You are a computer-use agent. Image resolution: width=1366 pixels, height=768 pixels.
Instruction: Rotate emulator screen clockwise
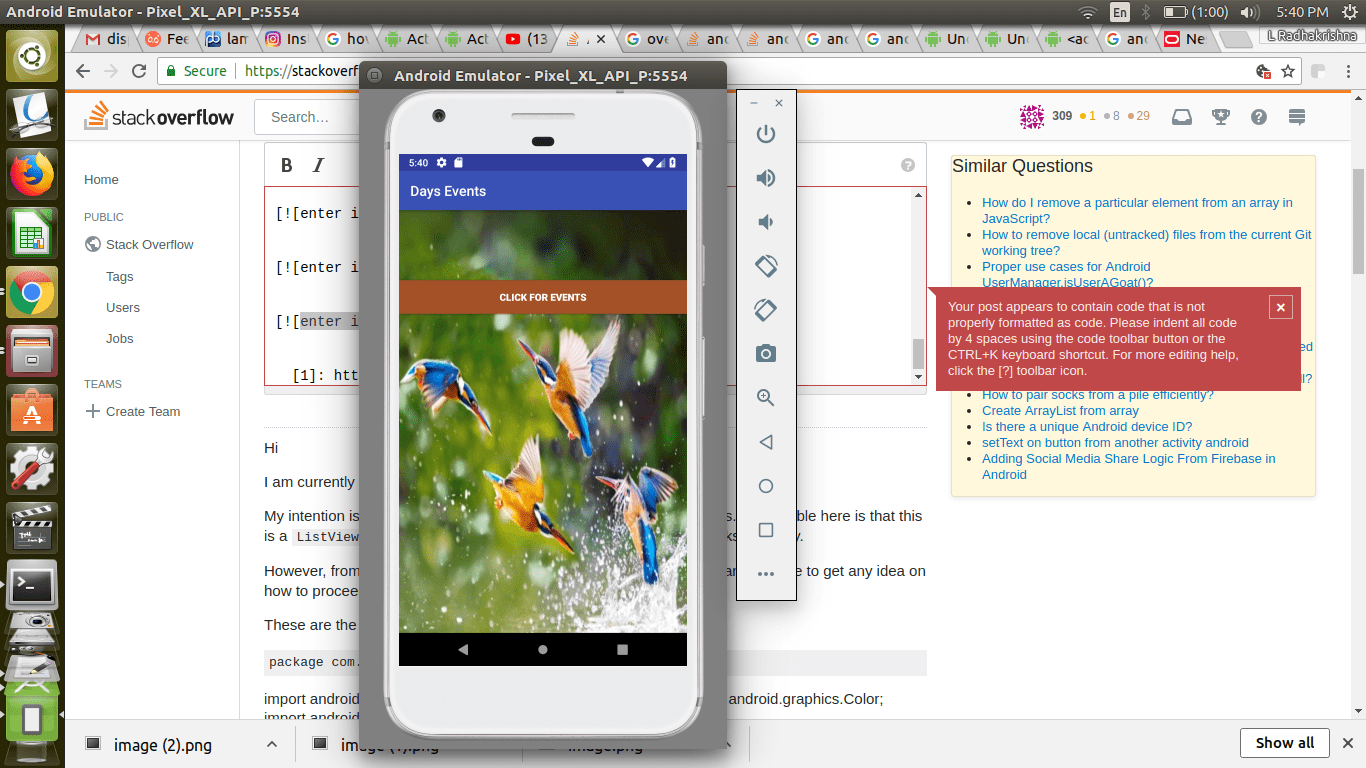pos(765,310)
